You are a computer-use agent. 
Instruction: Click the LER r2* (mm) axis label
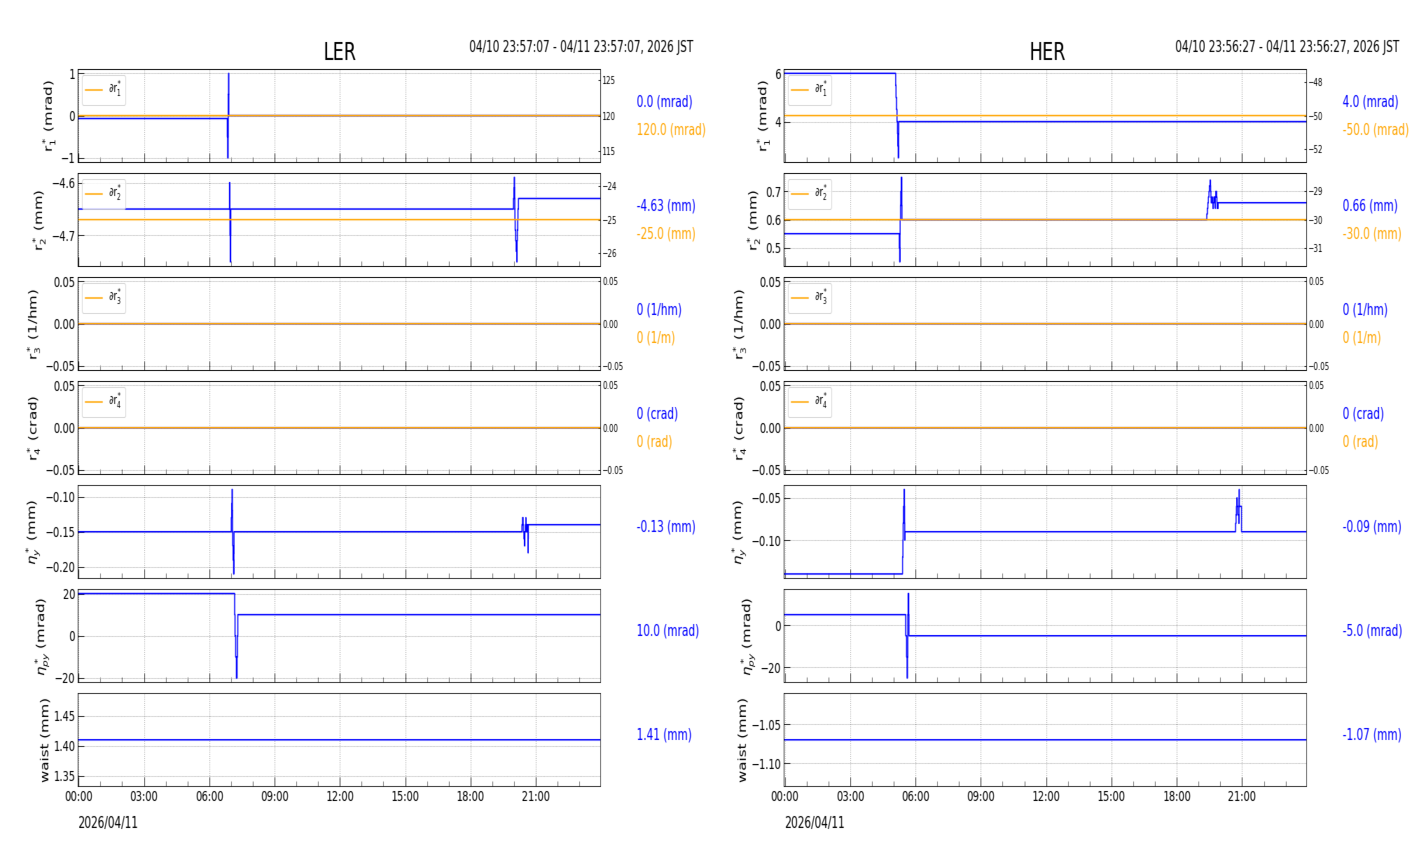click(40, 220)
